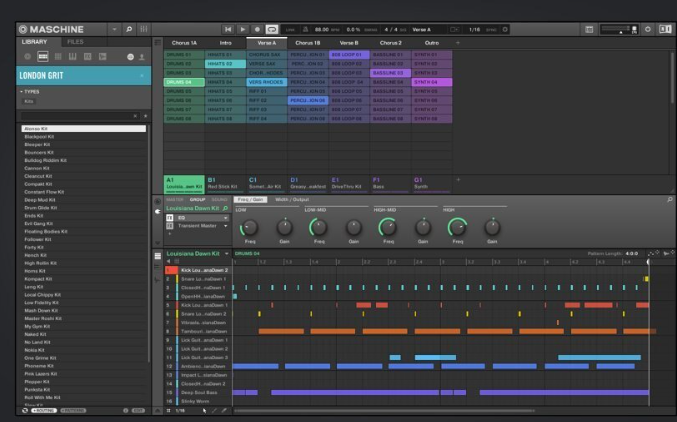This screenshot has height=422, width=677.
Task: Add a new scene with plus icon
Action: click(458, 43)
